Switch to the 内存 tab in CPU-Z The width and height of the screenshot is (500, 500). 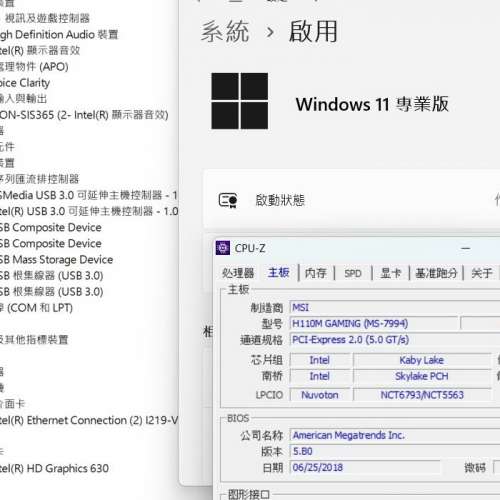pyautogui.click(x=315, y=273)
